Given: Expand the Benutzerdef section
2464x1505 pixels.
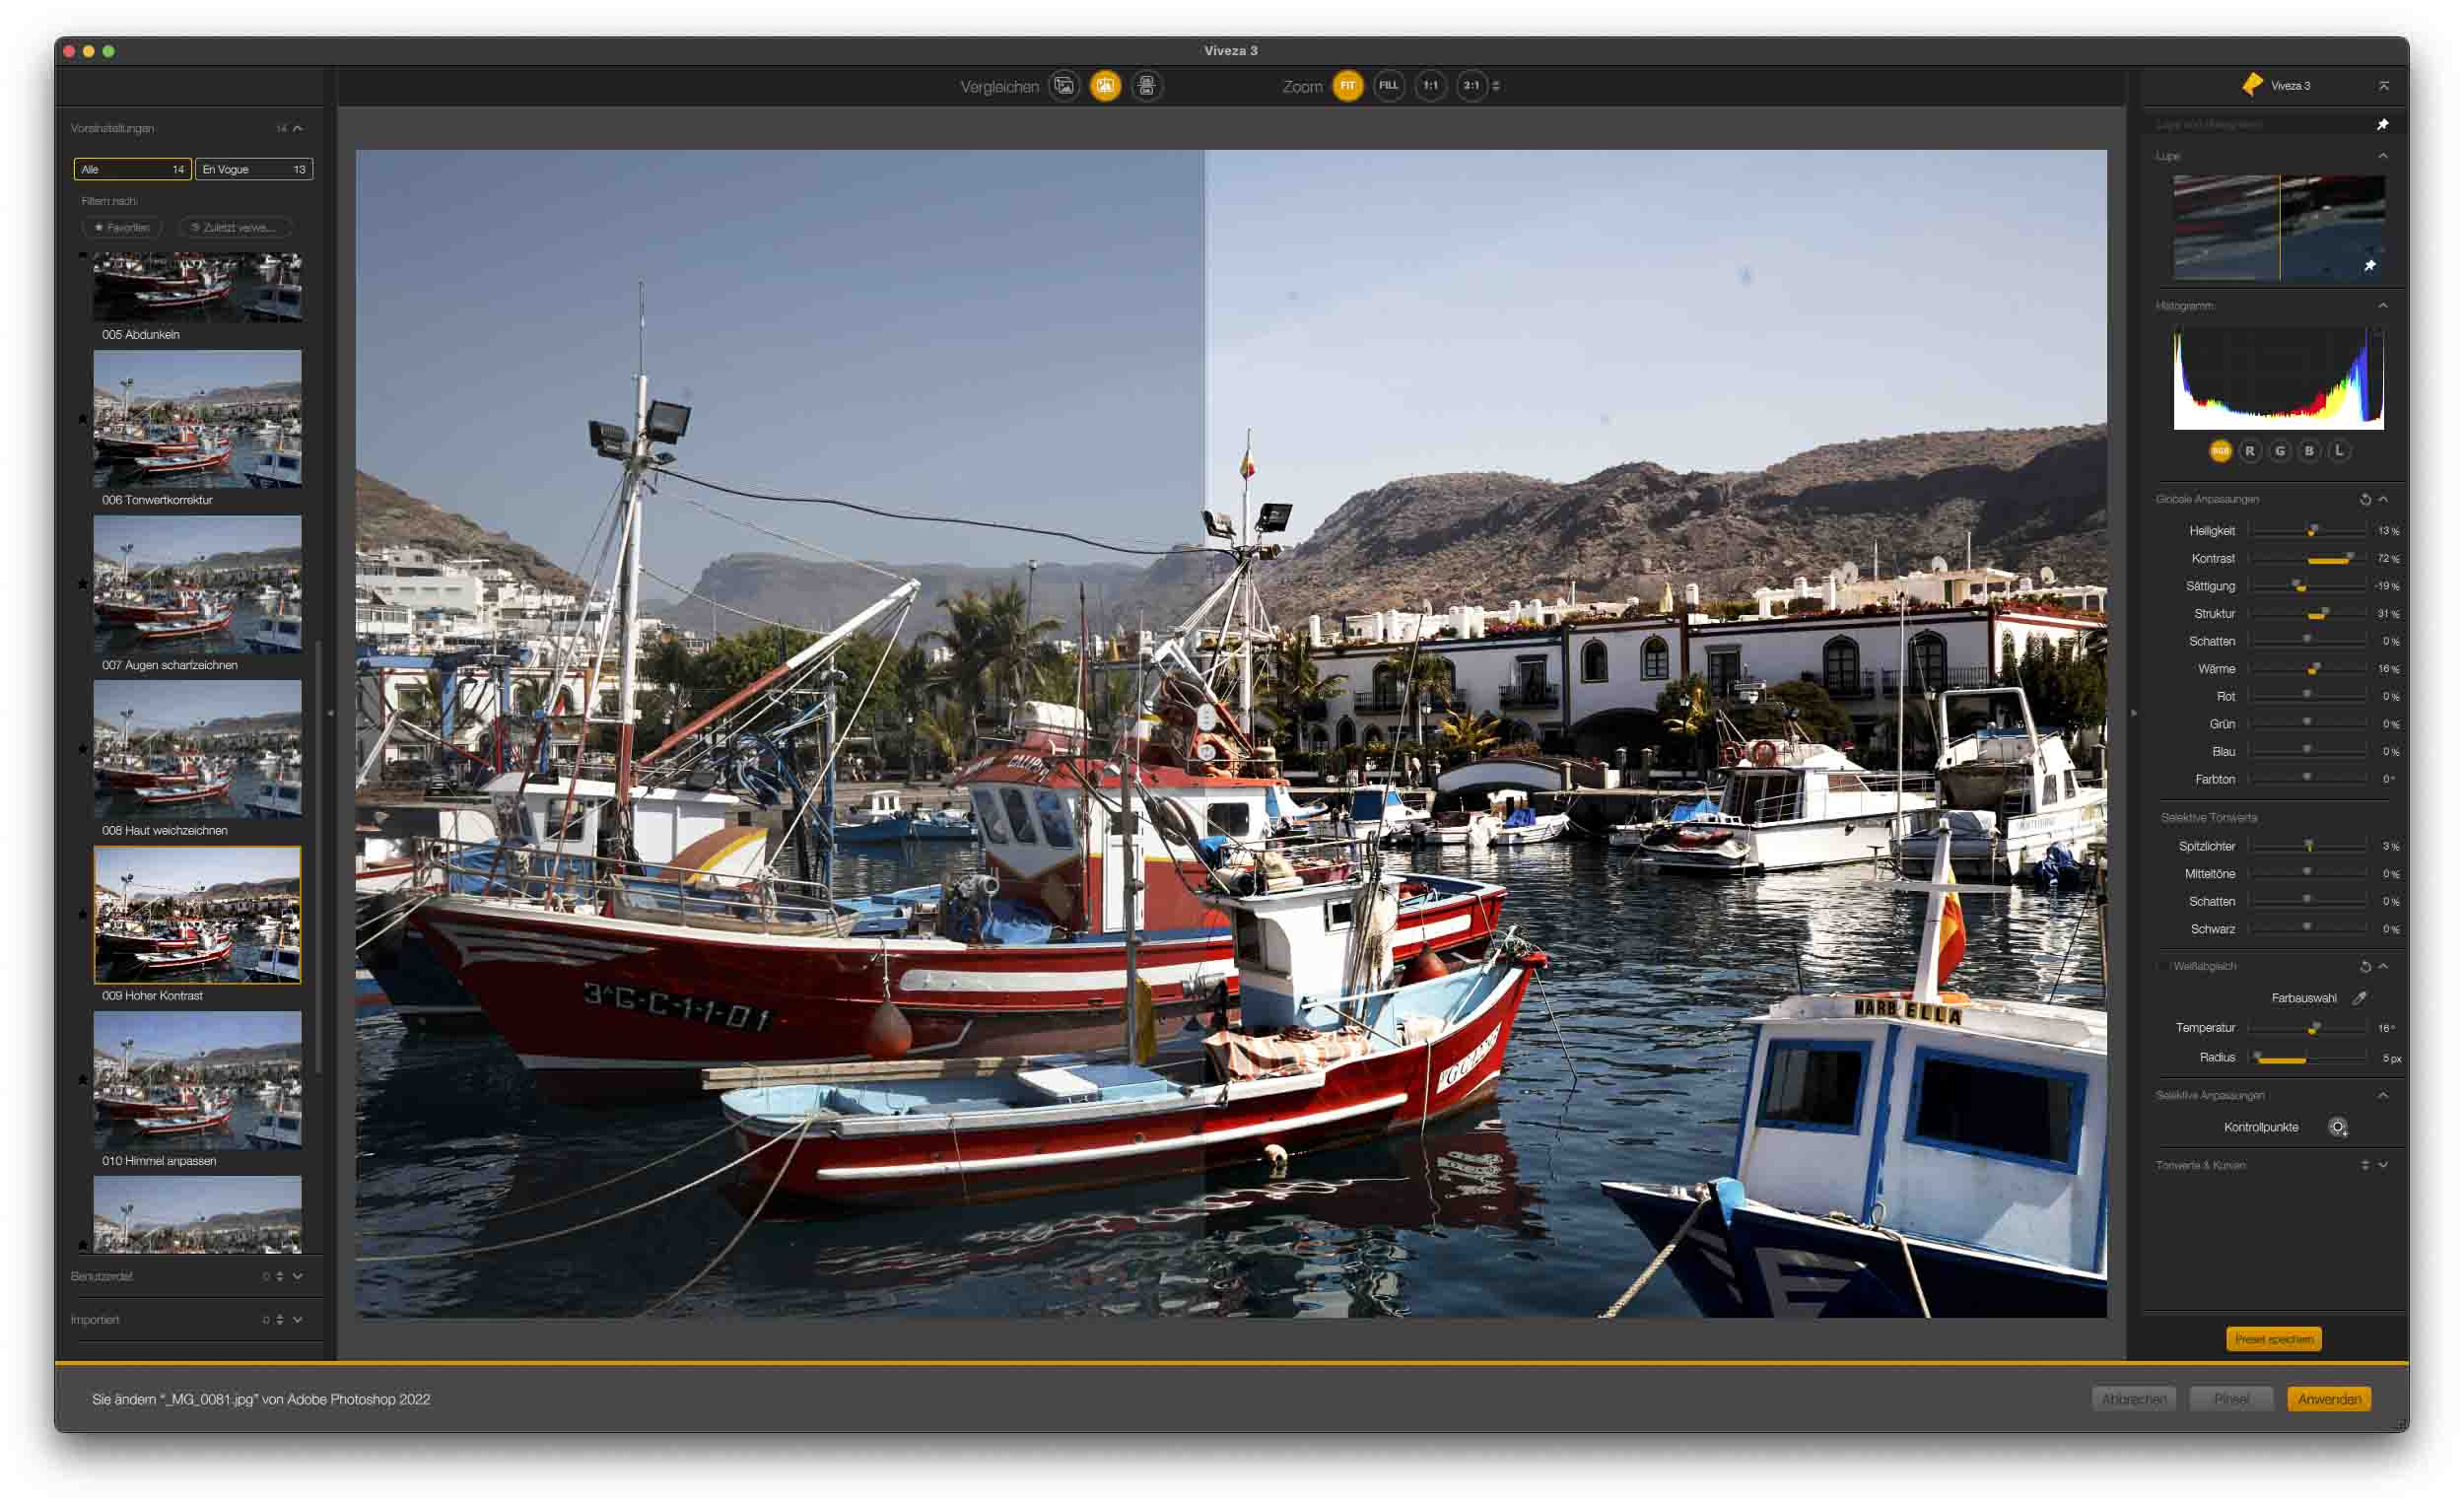Looking at the screenshot, I should tap(298, 1276).
